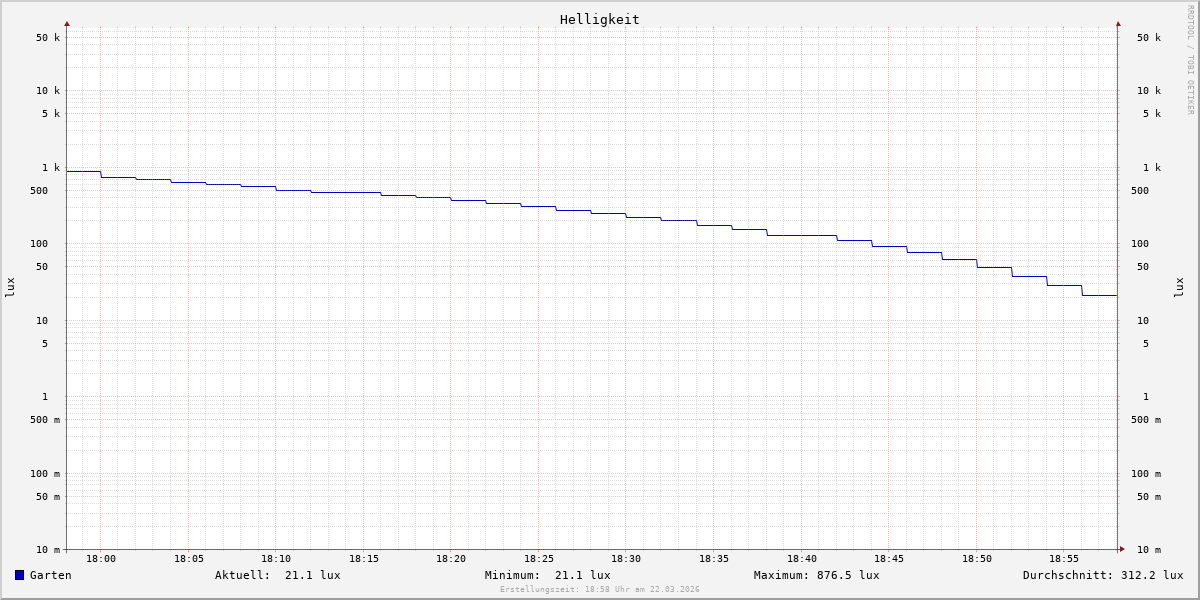Click the "Minimum: 21.1 lux" statistic
This screenshot has height=600, width=1200.
(548, 575)
